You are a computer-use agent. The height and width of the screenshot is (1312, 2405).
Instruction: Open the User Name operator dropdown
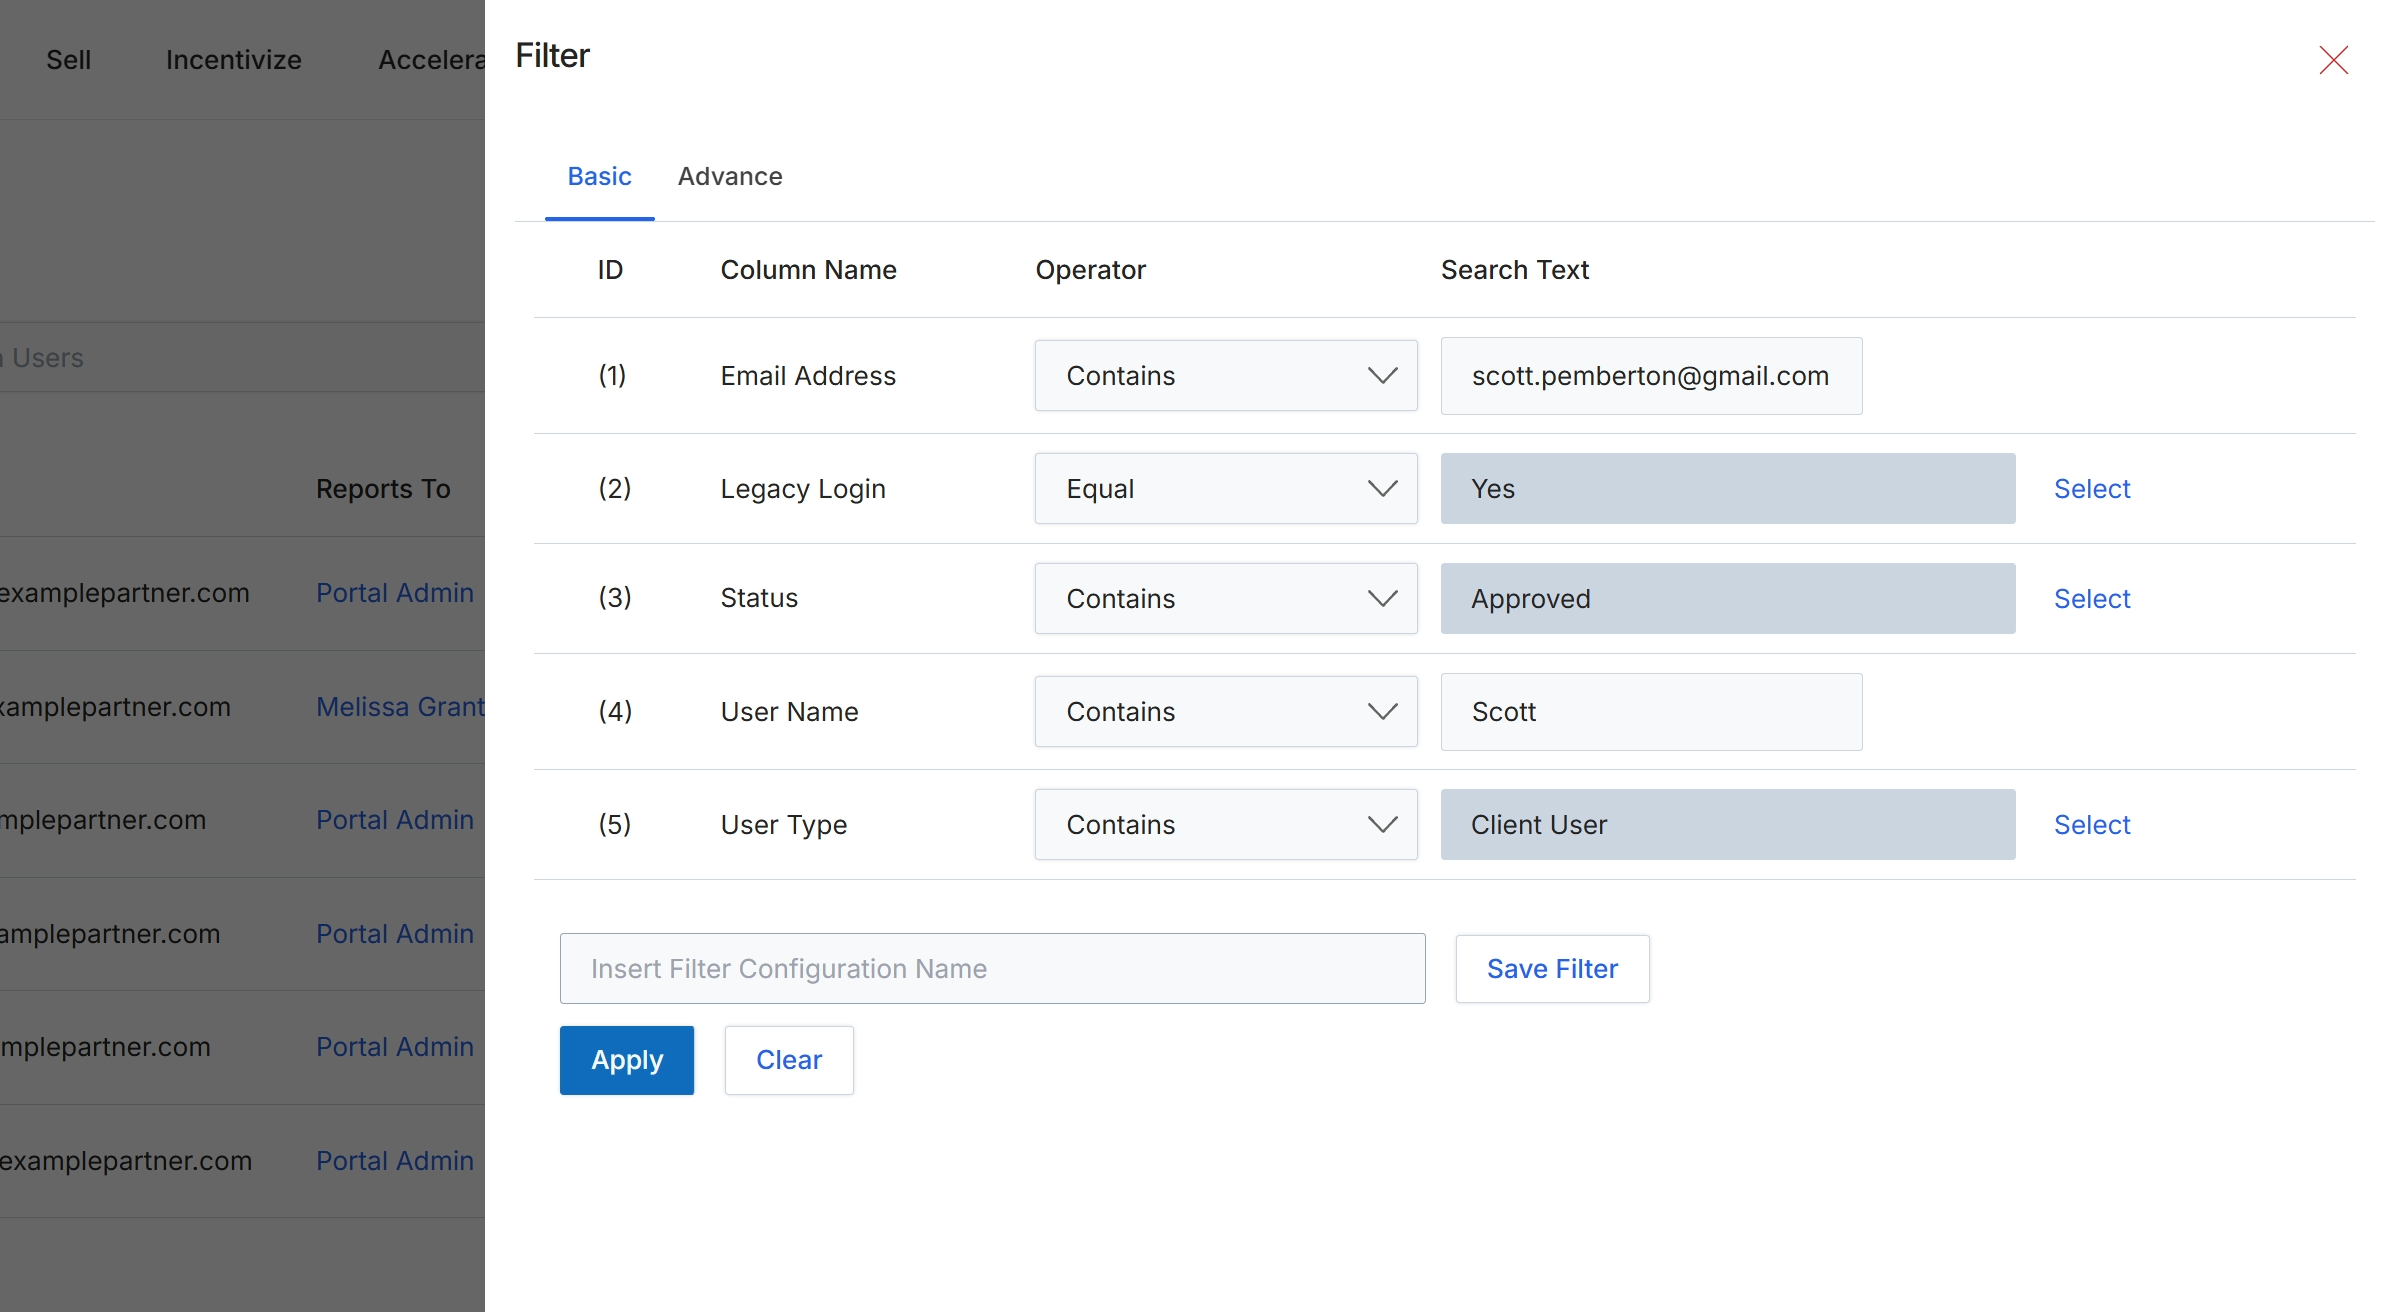1226,711
